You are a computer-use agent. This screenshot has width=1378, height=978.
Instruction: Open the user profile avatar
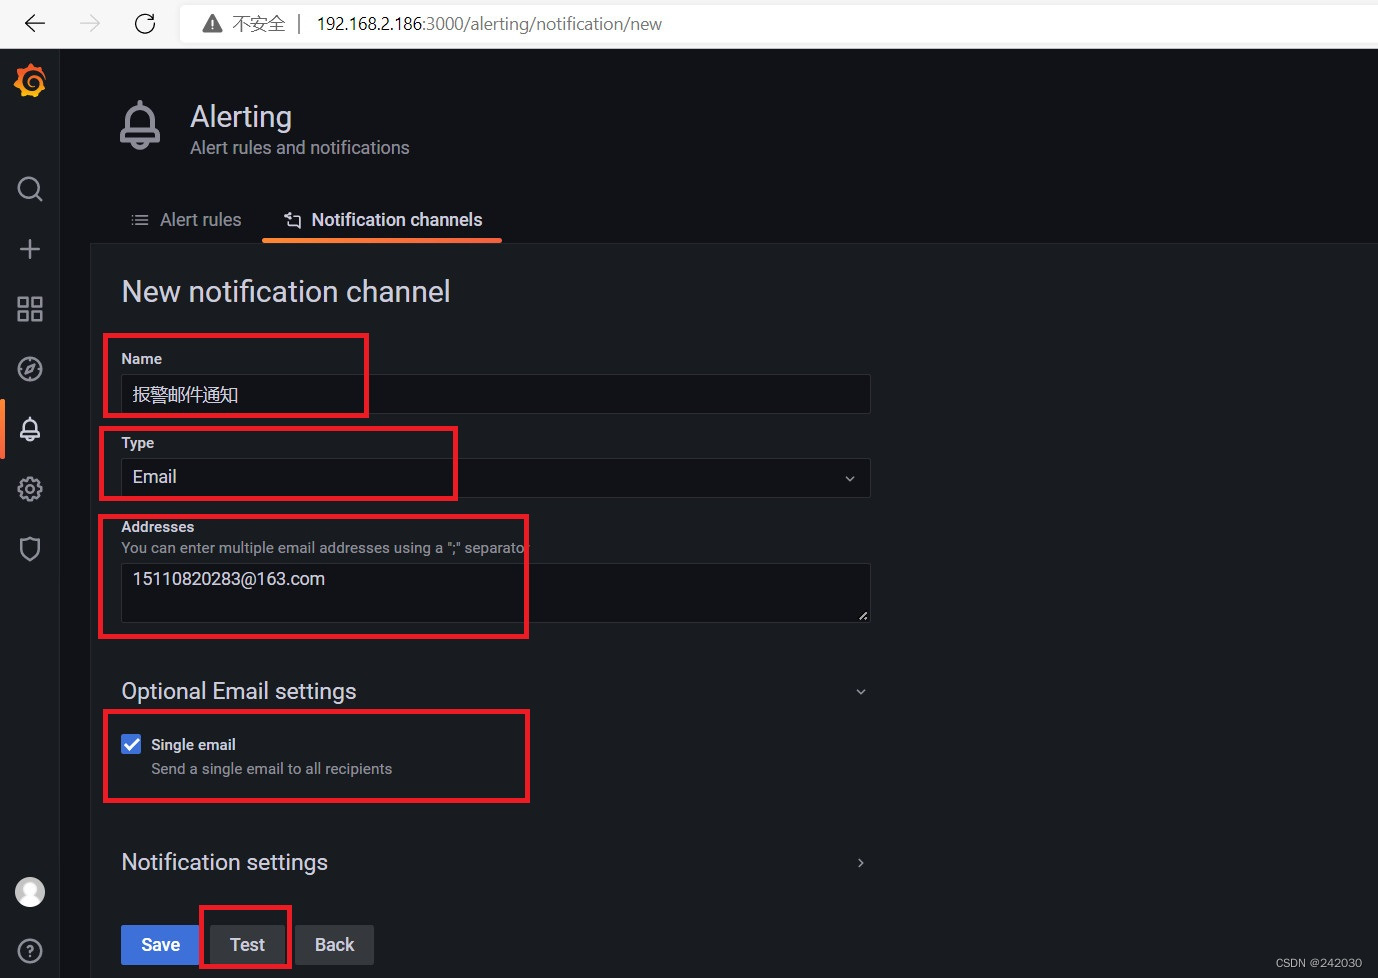pos(30,892)
